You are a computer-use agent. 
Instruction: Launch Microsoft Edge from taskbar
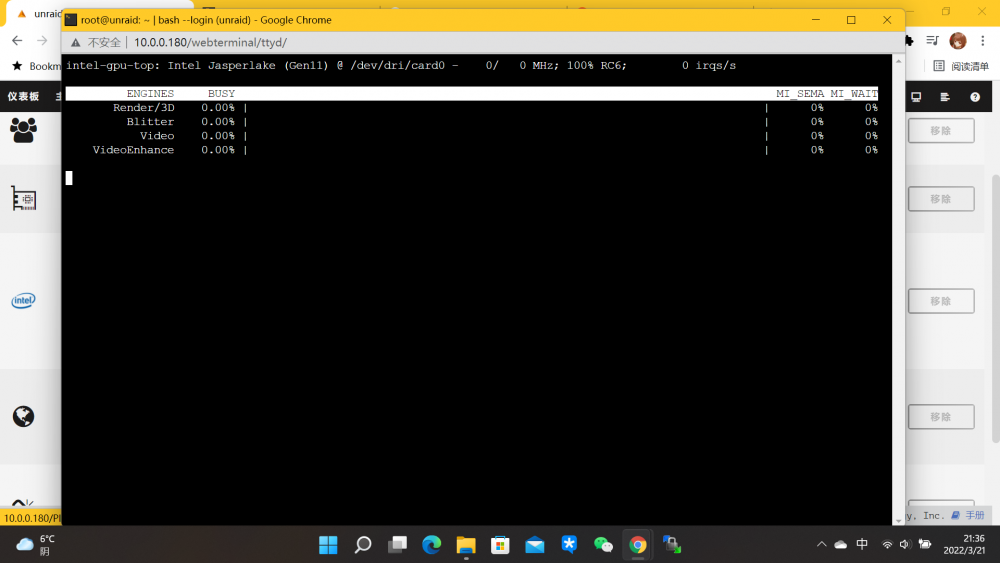coord(432,545)
